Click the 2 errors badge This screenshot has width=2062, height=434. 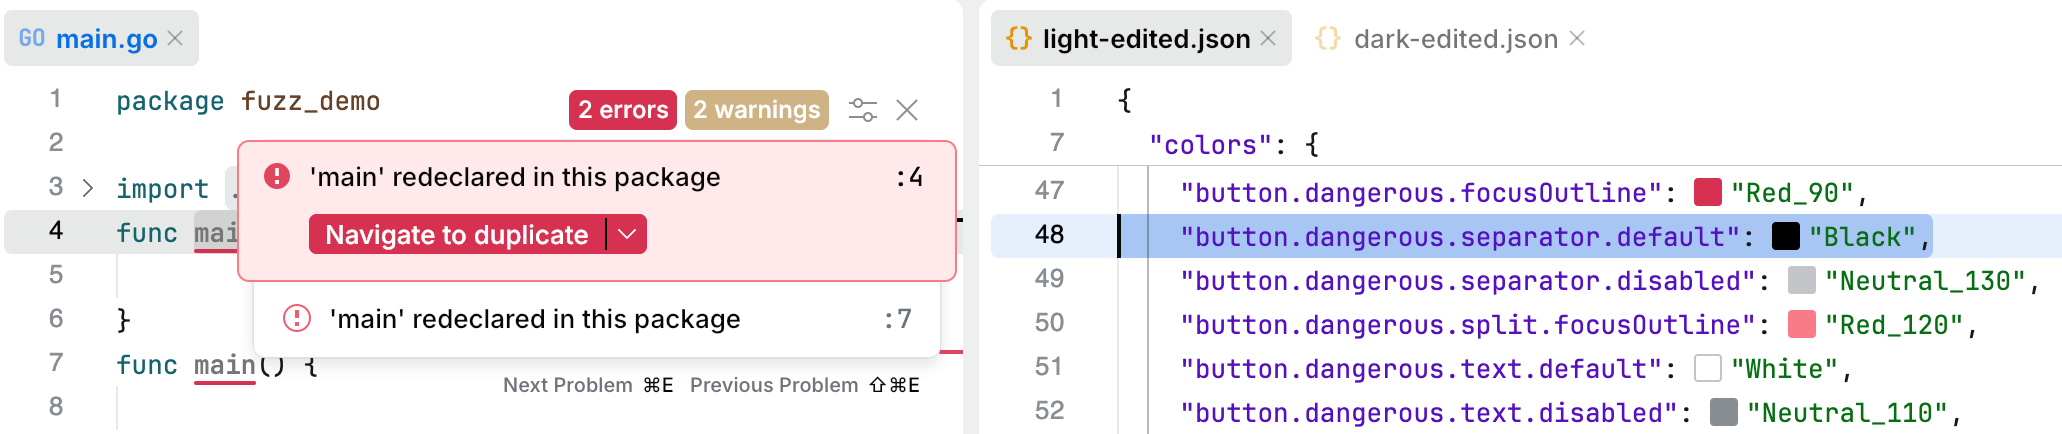623,110
